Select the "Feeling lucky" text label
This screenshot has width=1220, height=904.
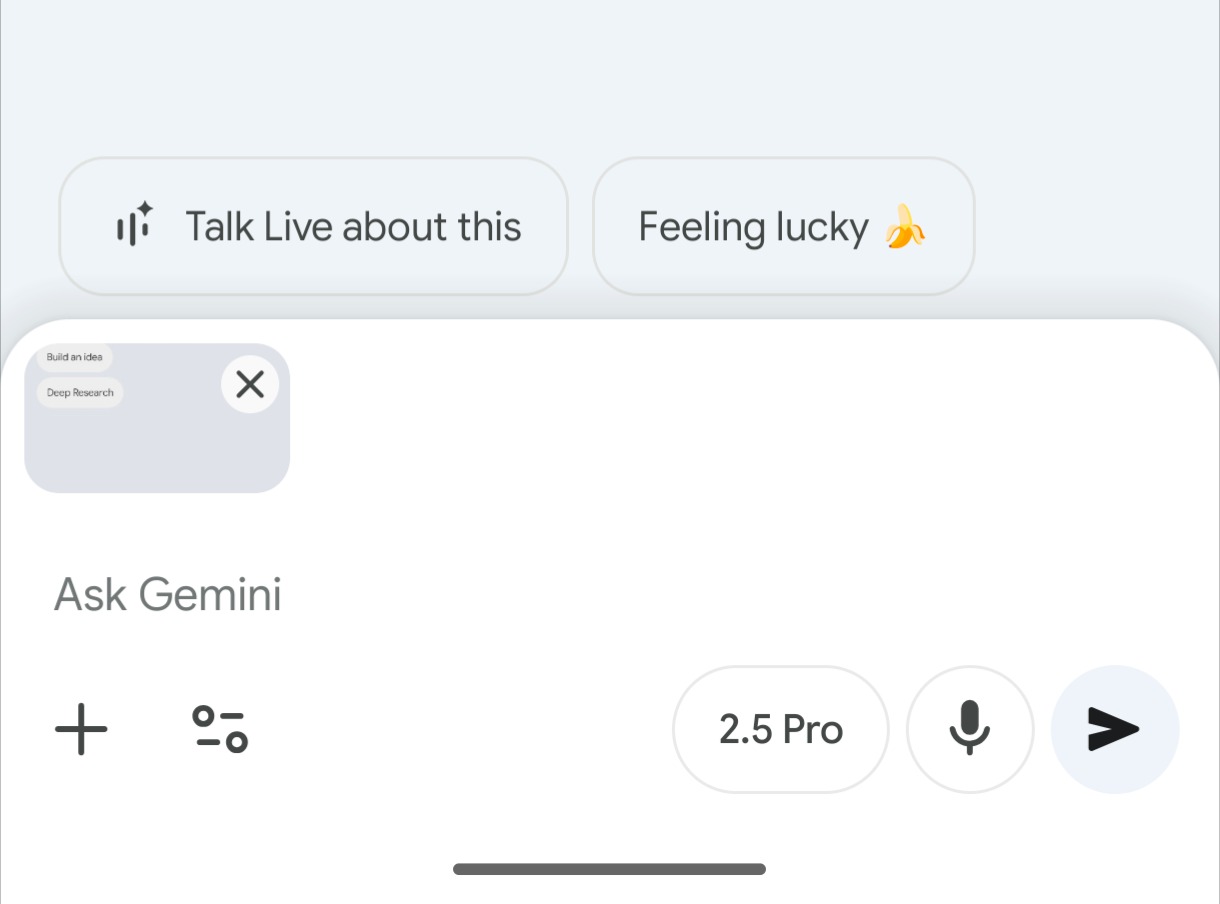[753, 227]
